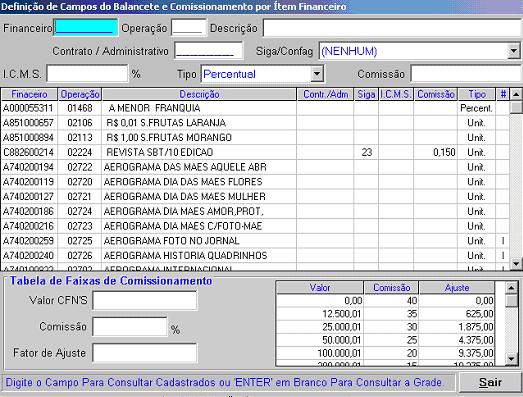Click the Finaceiro column header

(x=29, y=94)
